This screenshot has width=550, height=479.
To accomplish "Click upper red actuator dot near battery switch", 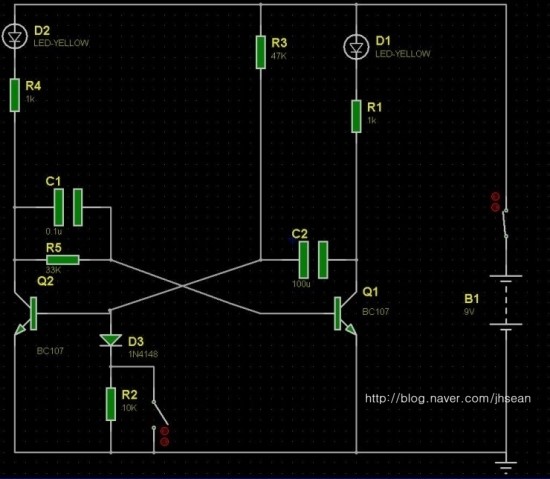I will click(x=495, y=196).
